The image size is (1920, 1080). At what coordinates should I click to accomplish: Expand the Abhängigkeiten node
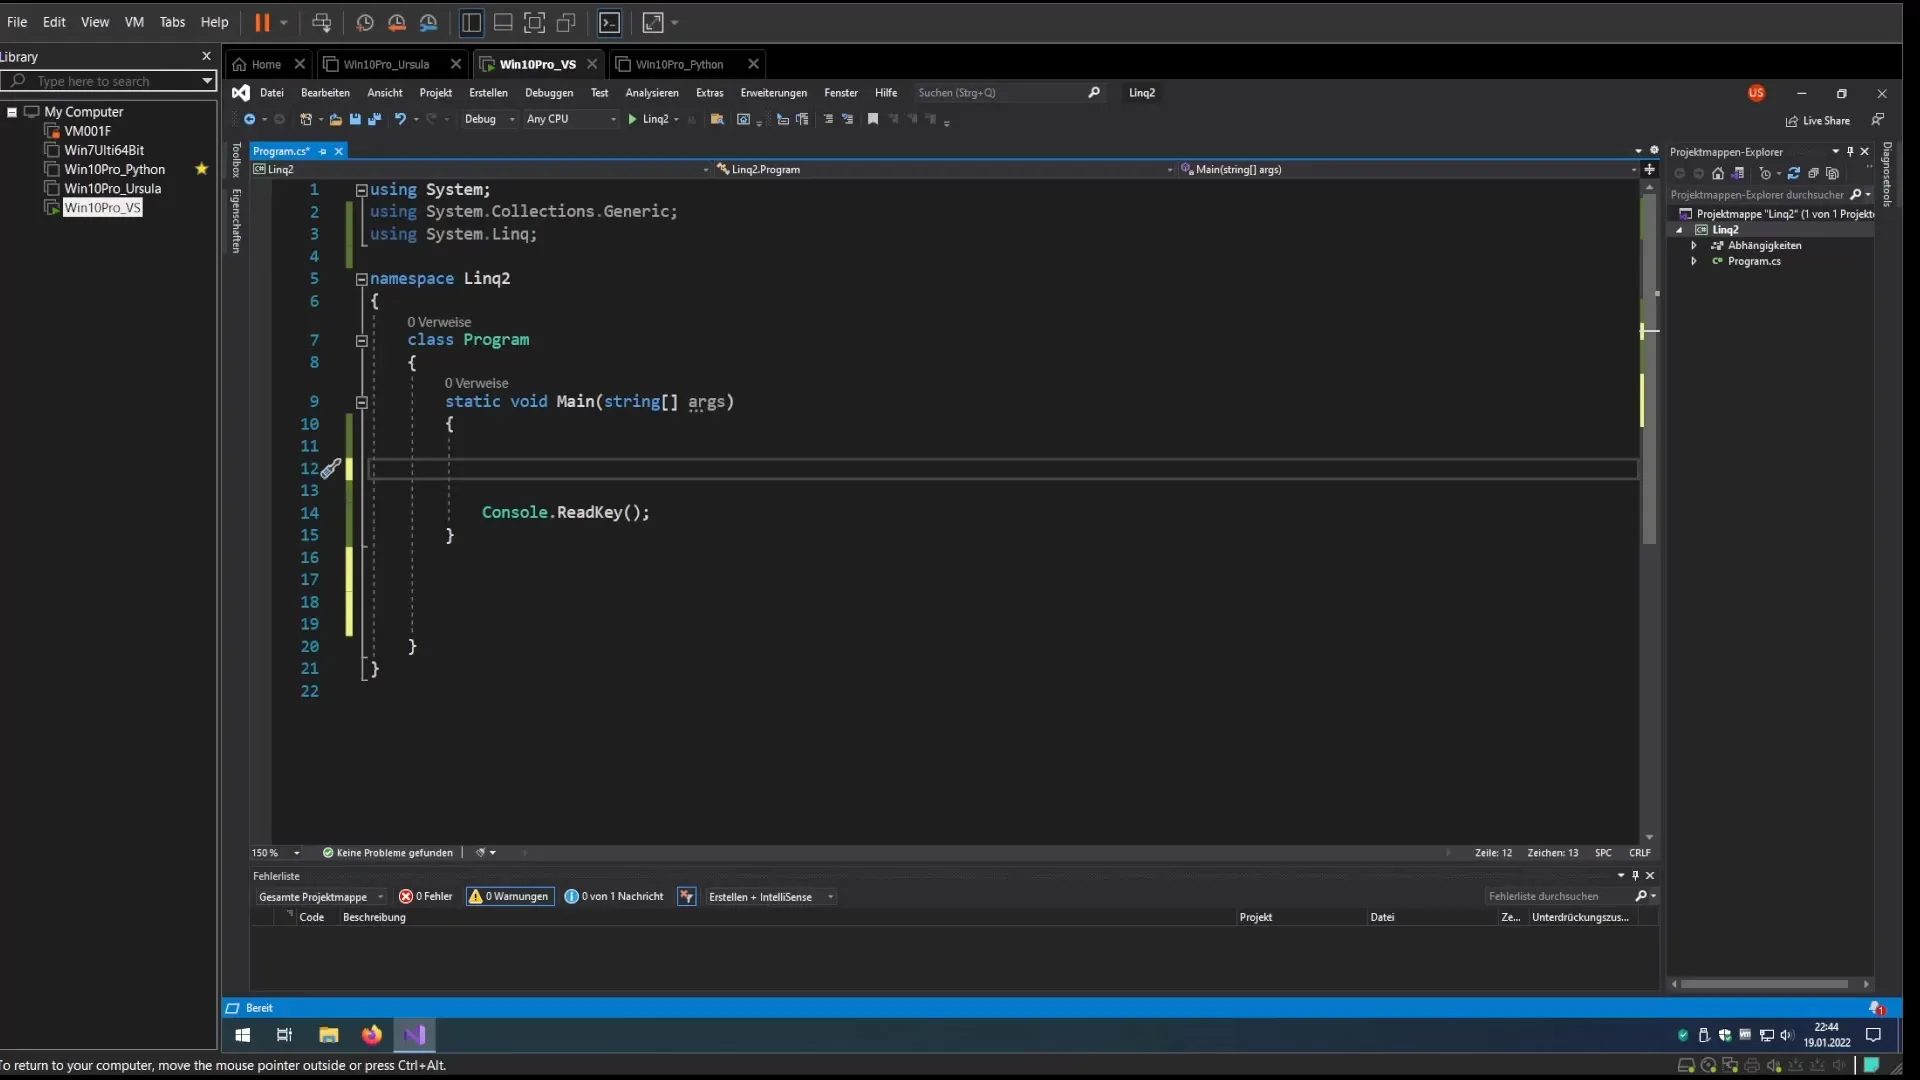click(1693, 245)
